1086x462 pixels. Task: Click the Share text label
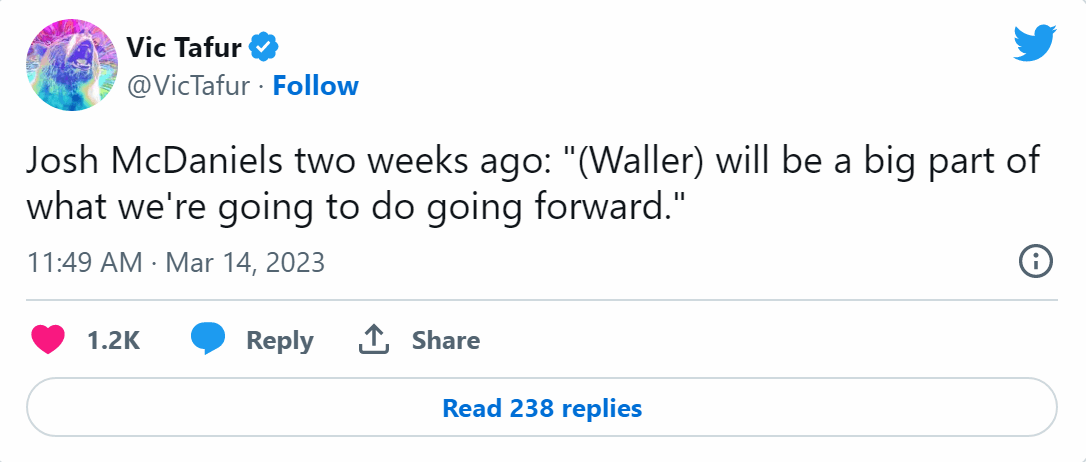pyautogui.click(x=446, y=340)
